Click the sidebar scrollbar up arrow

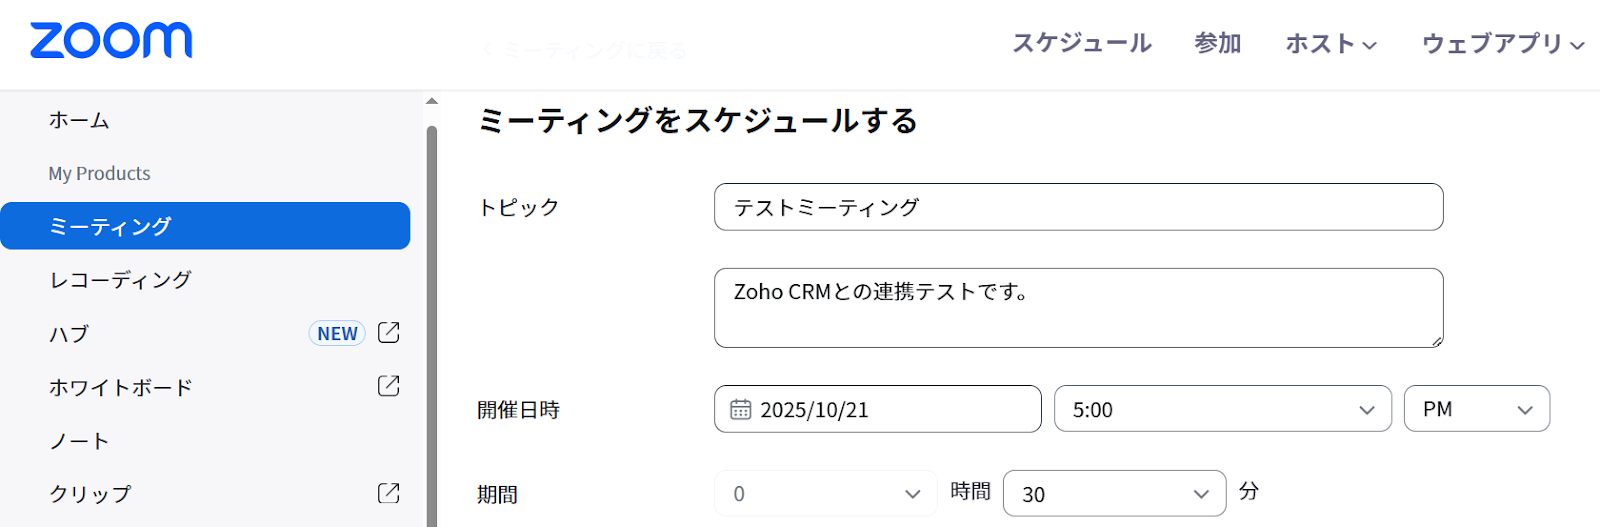tap(432, 101)
